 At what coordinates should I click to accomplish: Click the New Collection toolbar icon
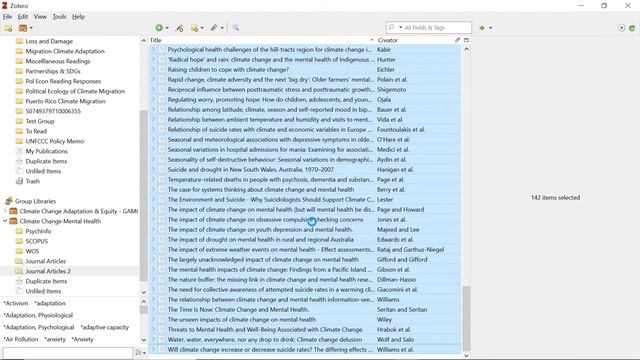8,28
